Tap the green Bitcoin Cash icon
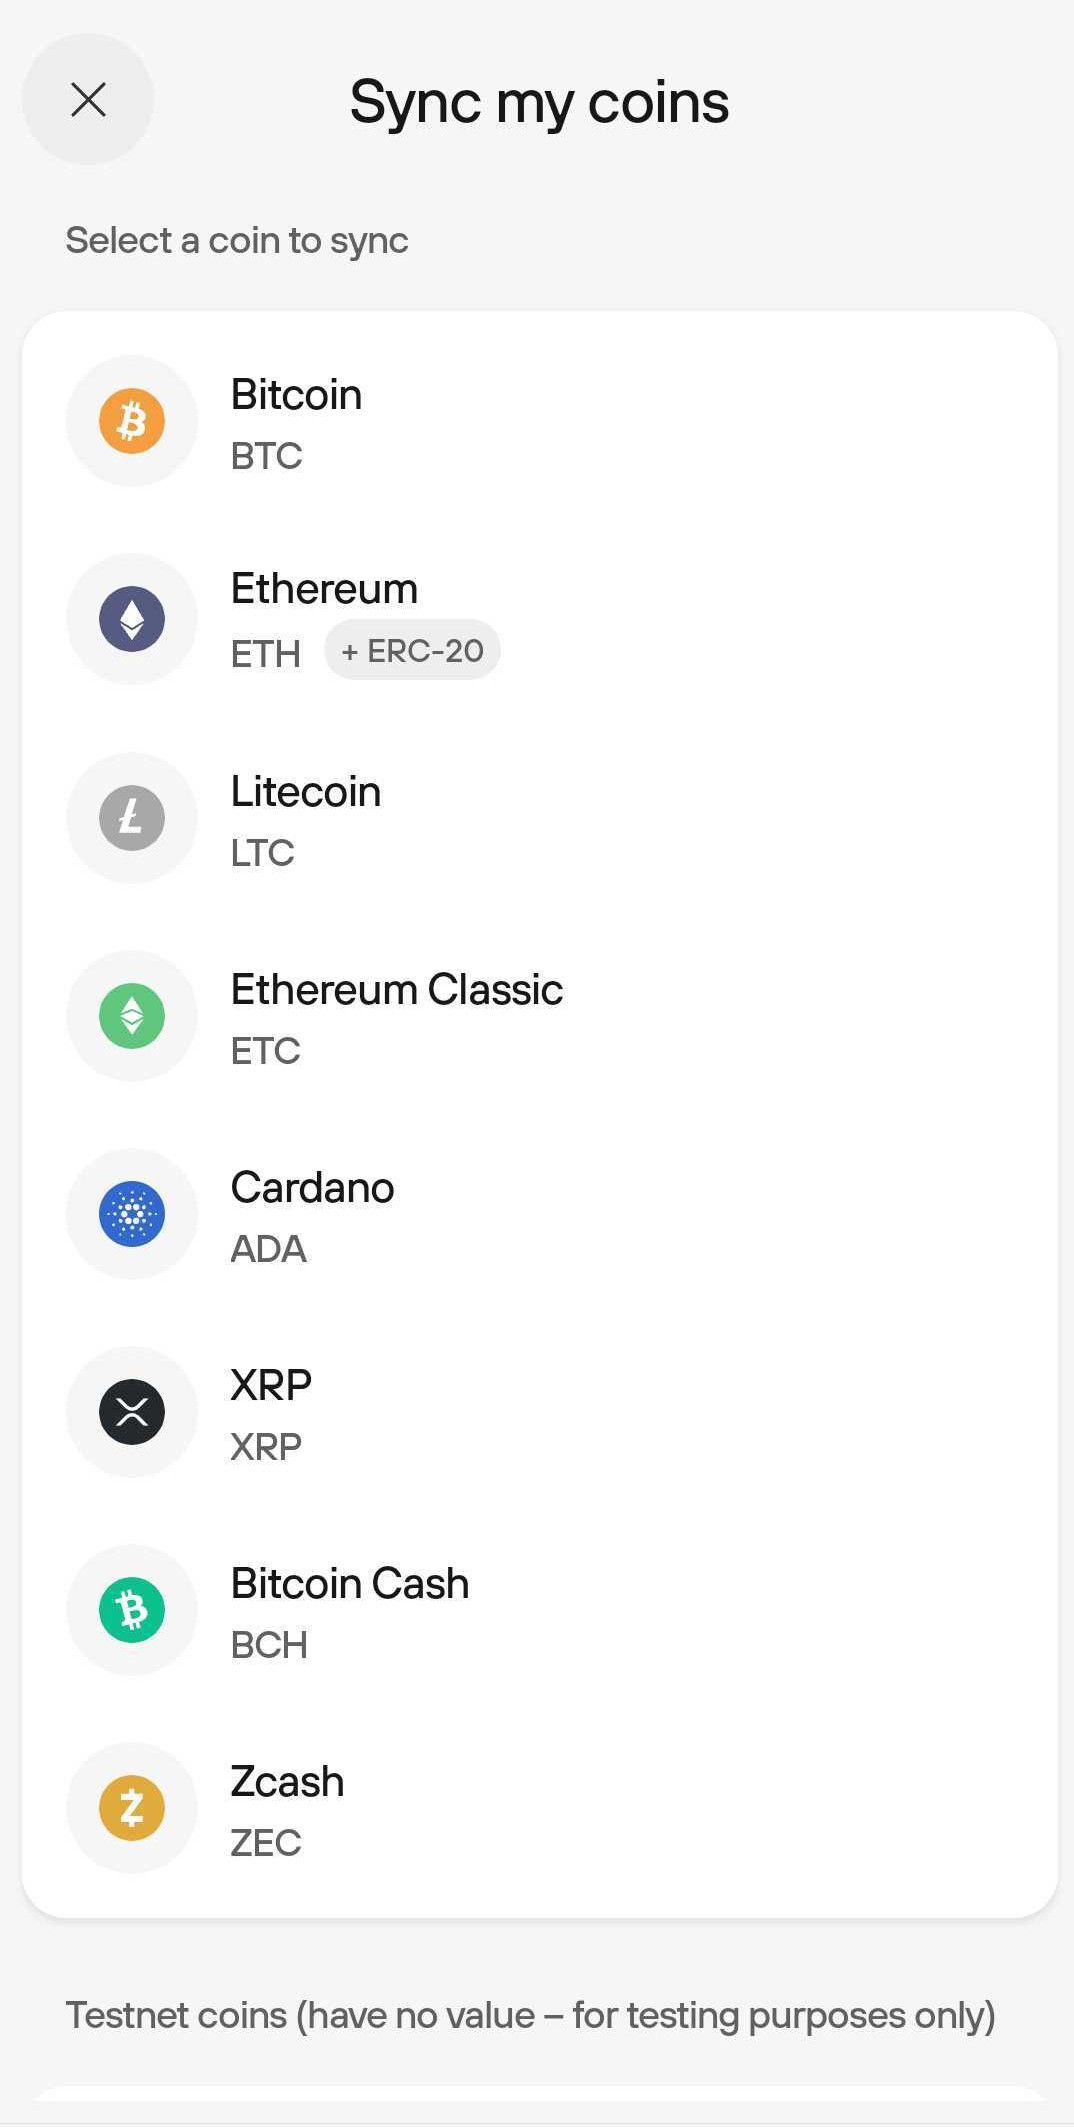The height and width of the screenshot is (2127, 1074). point(132,1610)
